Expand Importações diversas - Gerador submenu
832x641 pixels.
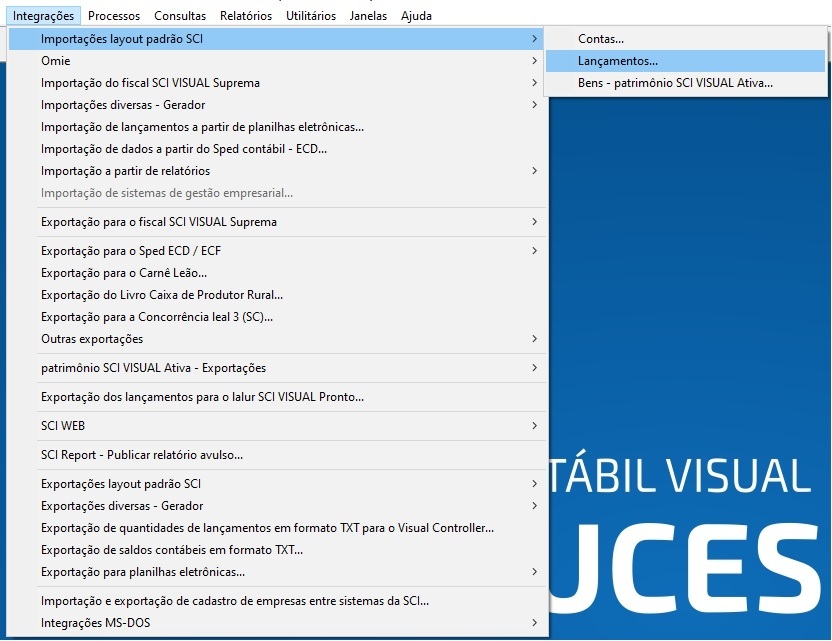[x=123, y=105]
